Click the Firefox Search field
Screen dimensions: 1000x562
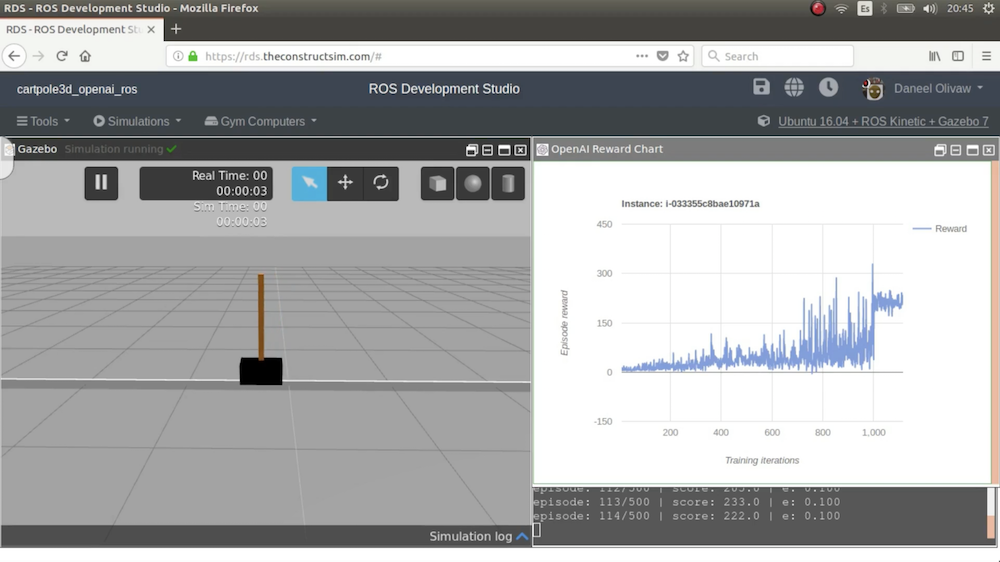pyautogui.click(x=777, y=56)
